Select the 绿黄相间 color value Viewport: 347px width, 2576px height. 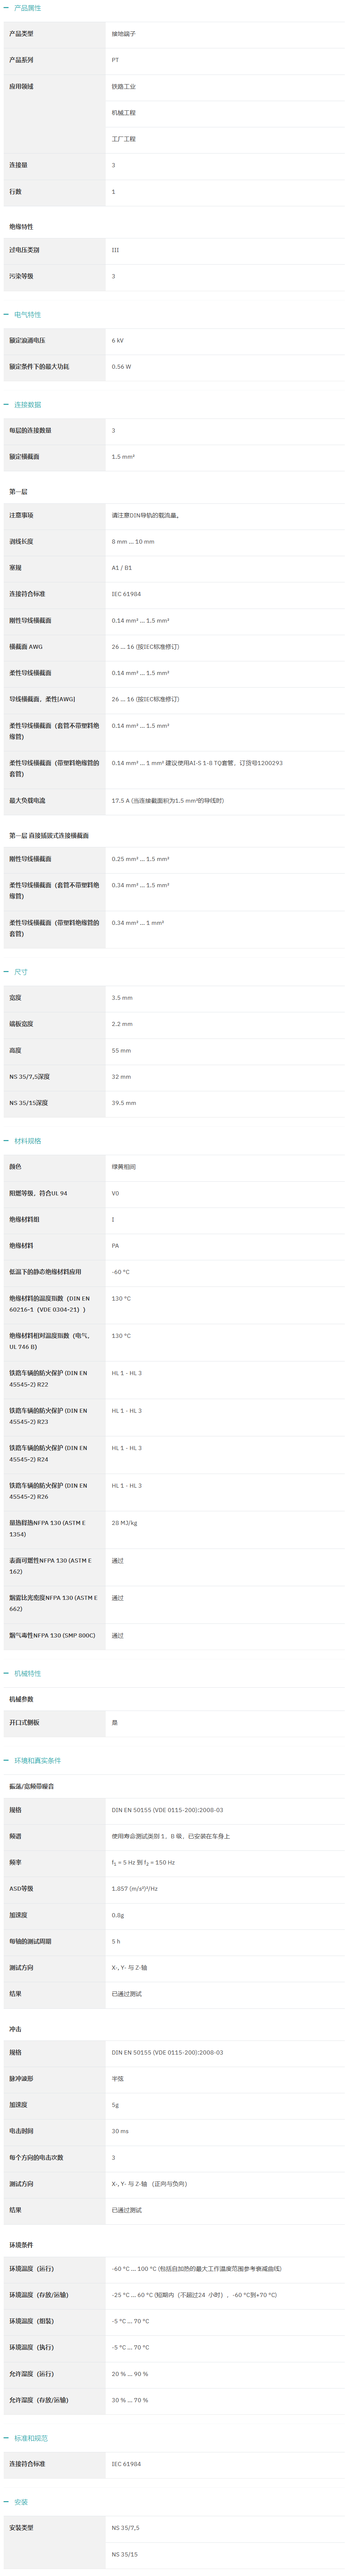click(124, 1167)
